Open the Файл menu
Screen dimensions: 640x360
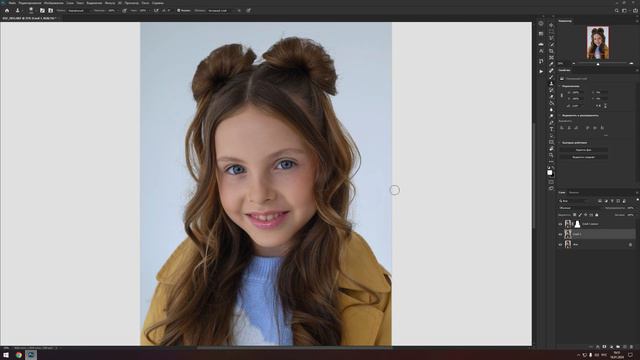point(12,3)
